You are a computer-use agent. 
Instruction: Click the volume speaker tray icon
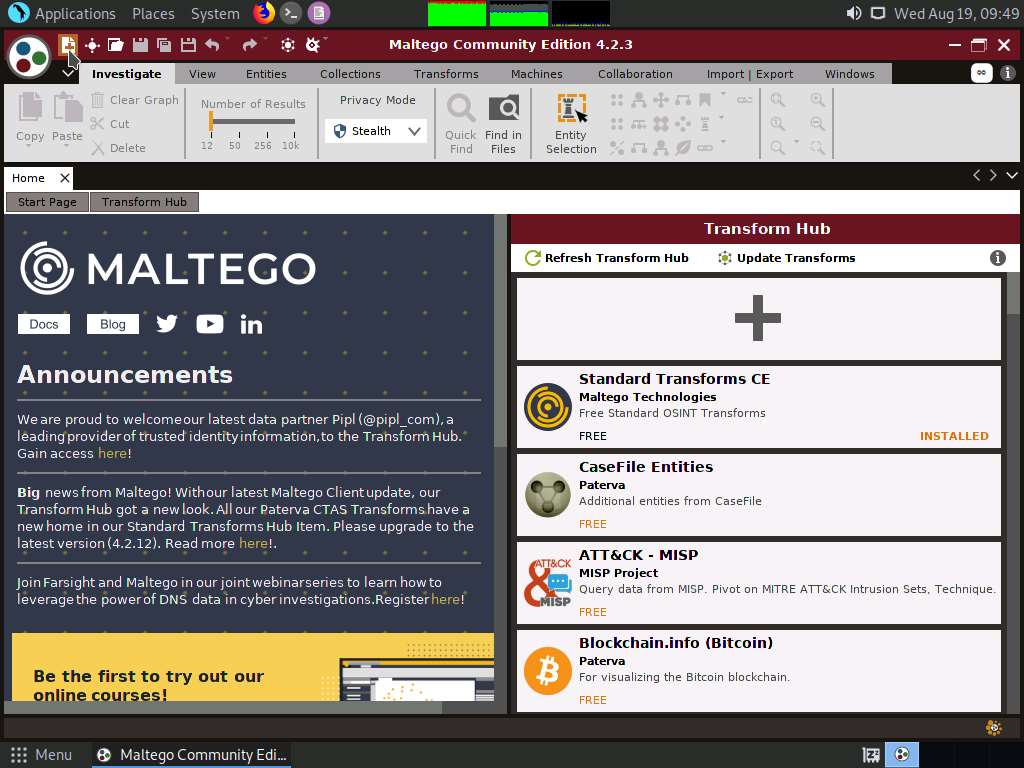click(854, 13)
